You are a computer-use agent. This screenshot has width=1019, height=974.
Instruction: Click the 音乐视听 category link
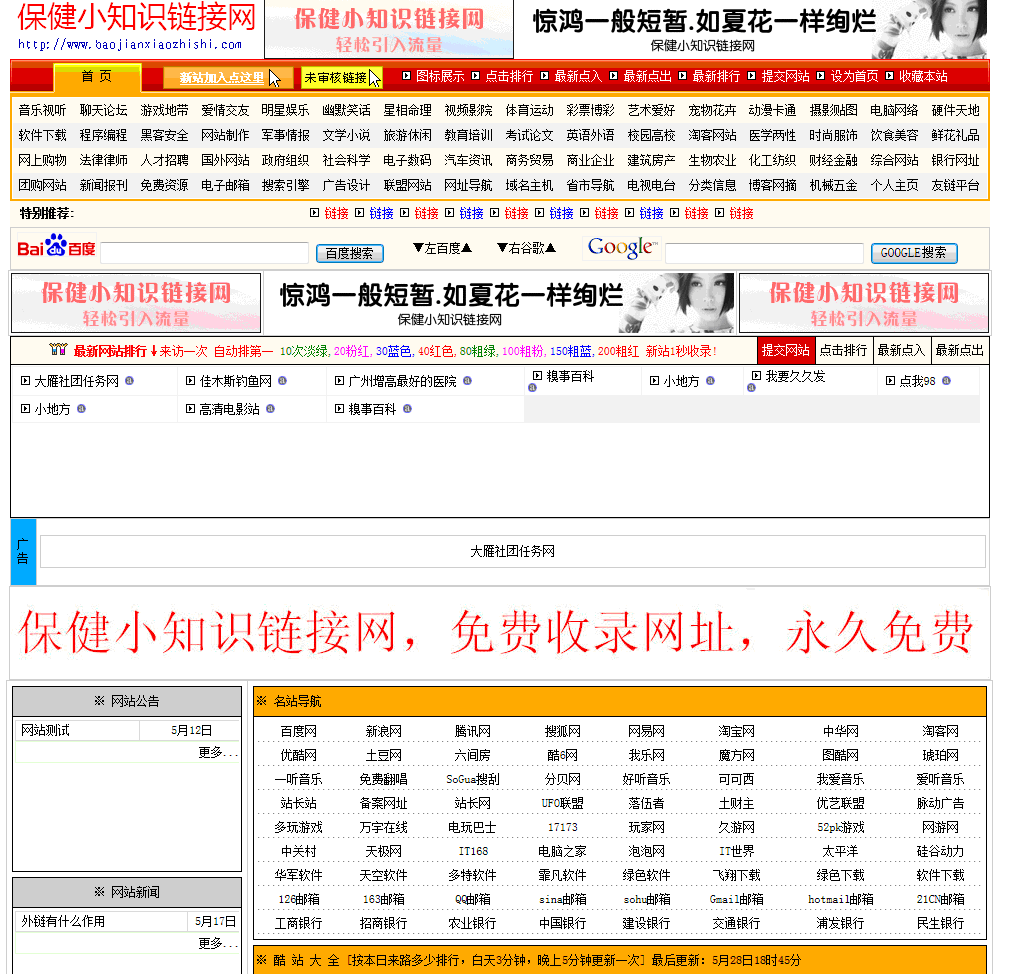(x=42, y=110)
